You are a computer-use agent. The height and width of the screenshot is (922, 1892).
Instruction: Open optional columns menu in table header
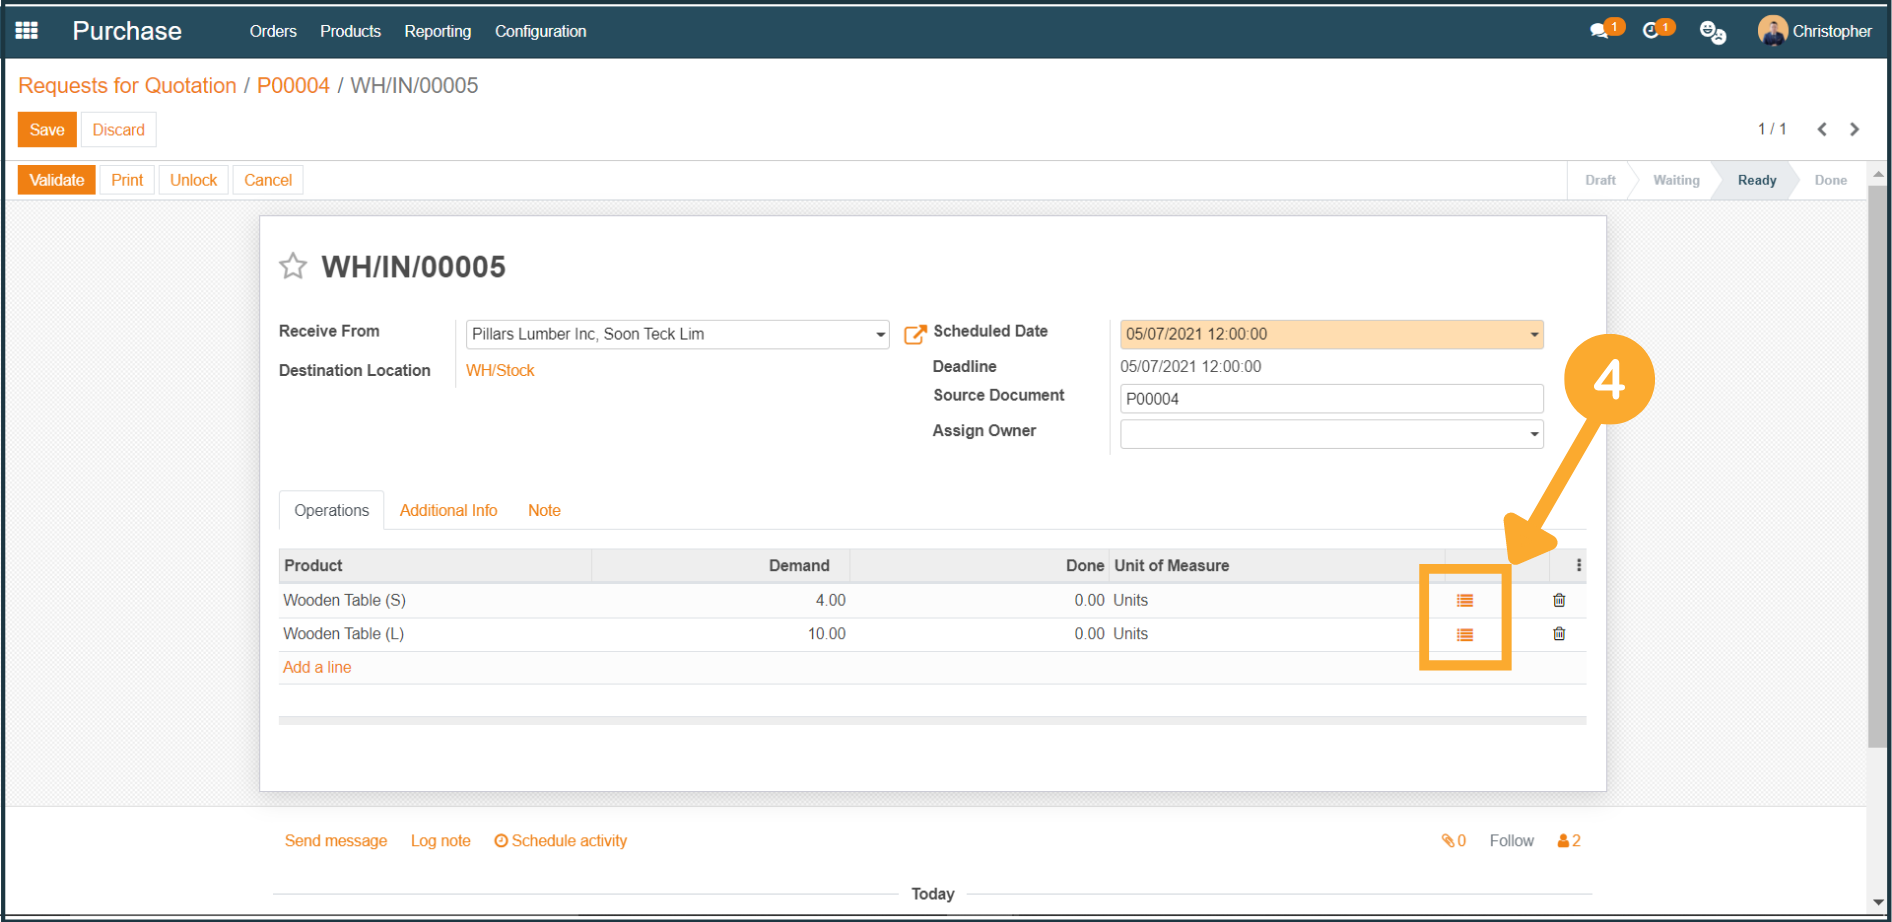pos(1578,566)
